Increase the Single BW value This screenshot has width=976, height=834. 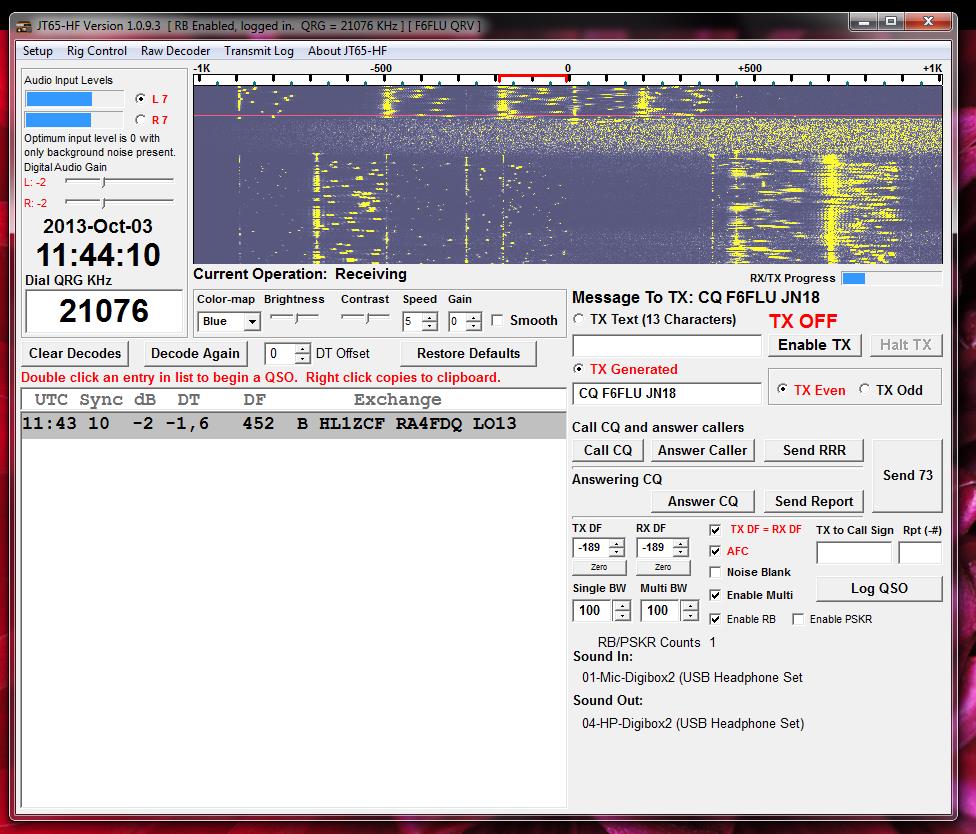point(622,606)
